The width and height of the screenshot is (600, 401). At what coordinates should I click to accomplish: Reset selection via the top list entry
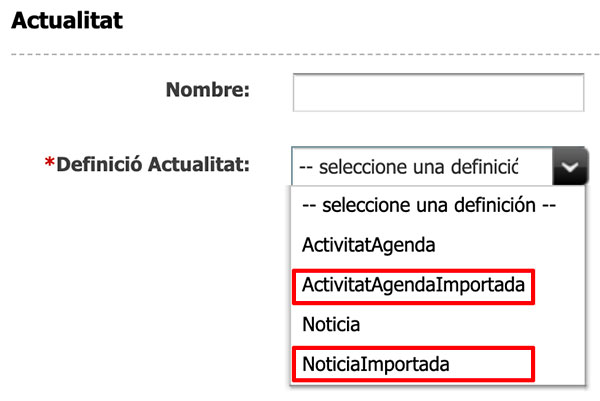click(x=428, y=205)
